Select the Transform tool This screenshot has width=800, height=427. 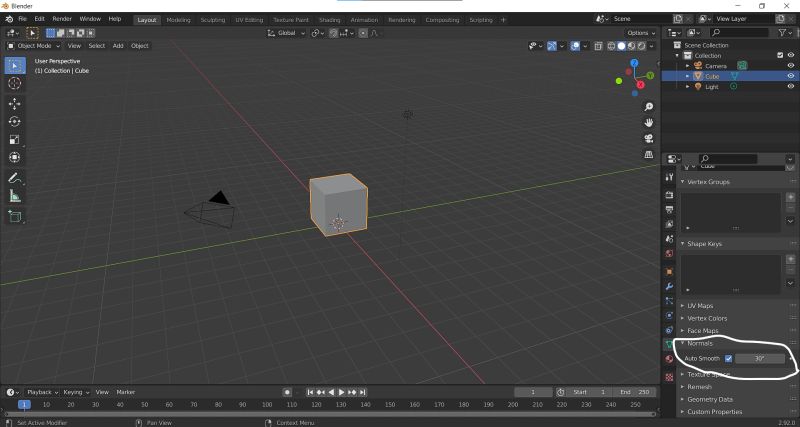(x=15, y=158)
